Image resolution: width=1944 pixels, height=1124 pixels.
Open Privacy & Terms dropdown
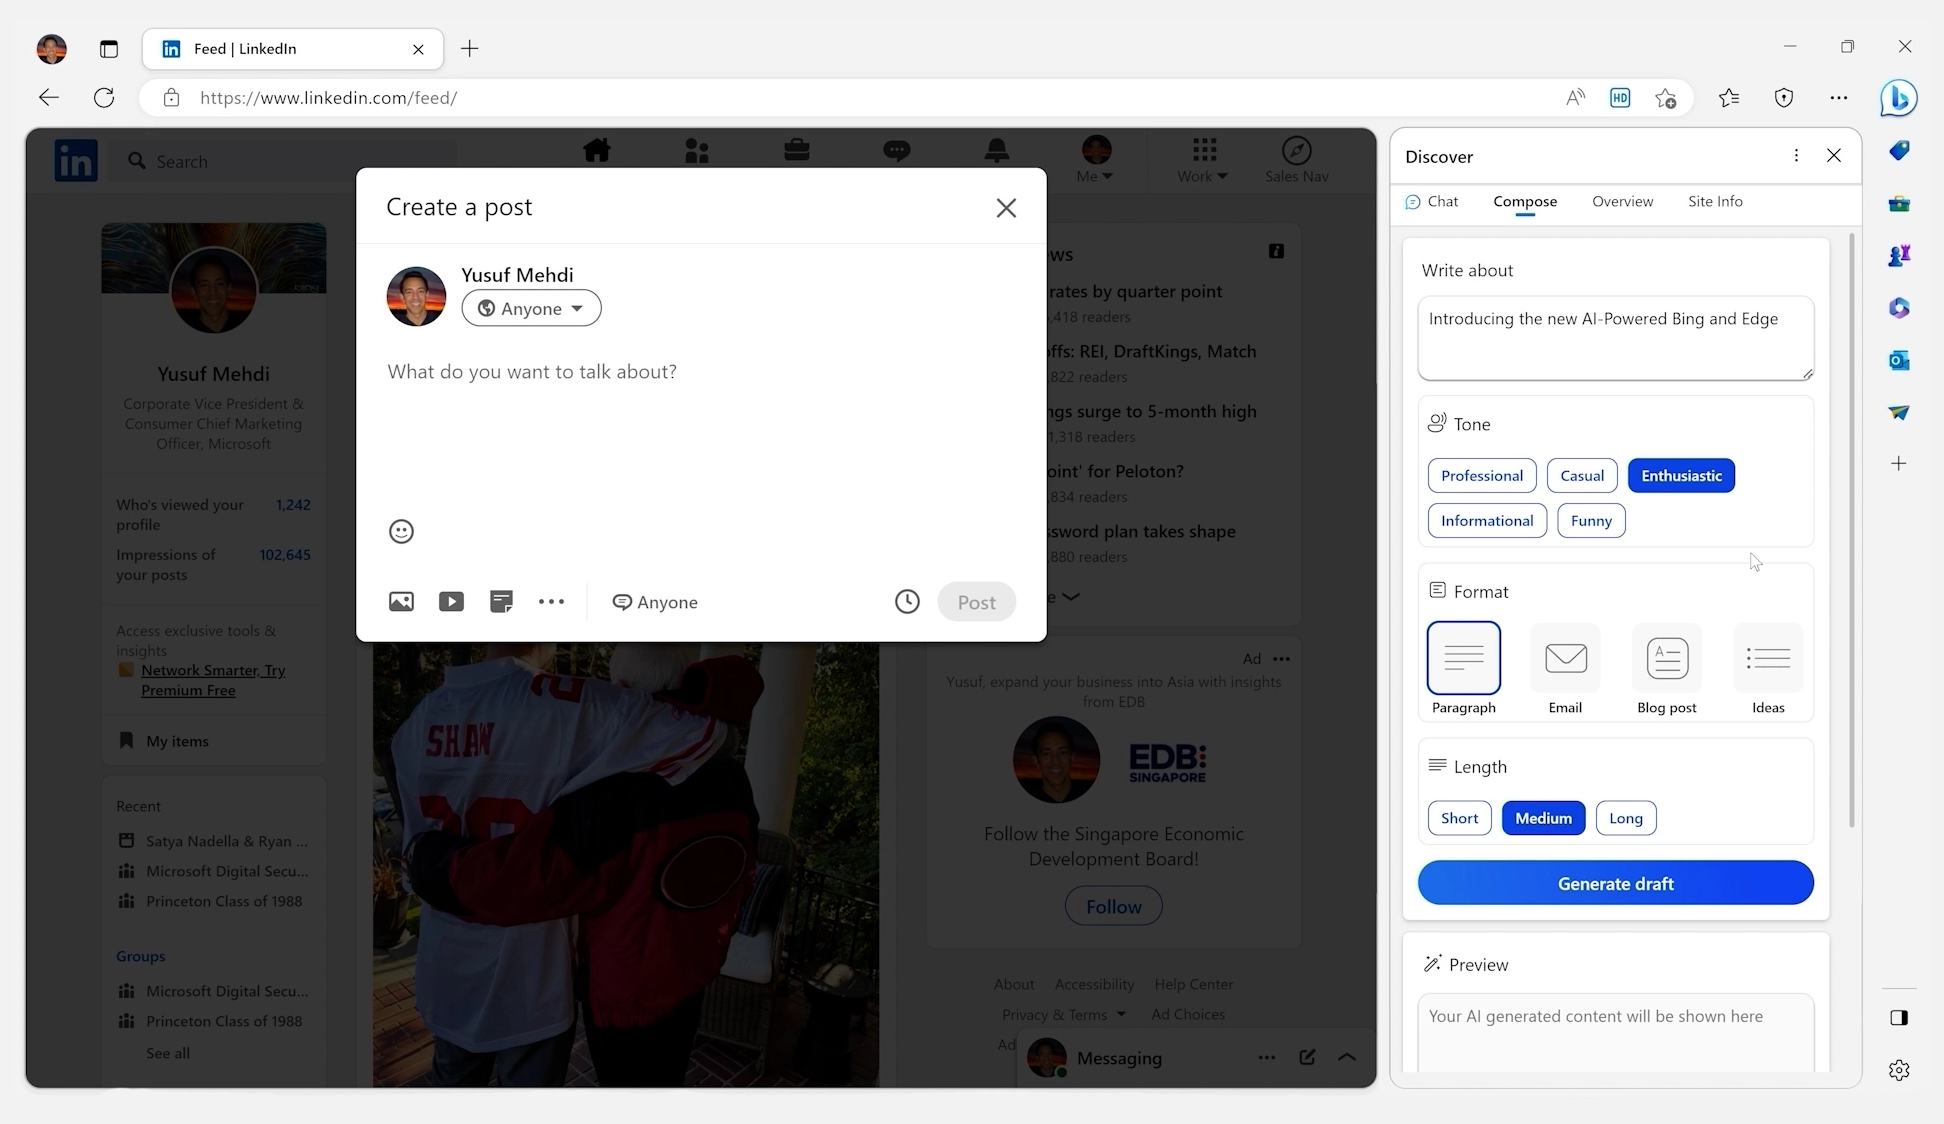[x=1064, y=1014]
